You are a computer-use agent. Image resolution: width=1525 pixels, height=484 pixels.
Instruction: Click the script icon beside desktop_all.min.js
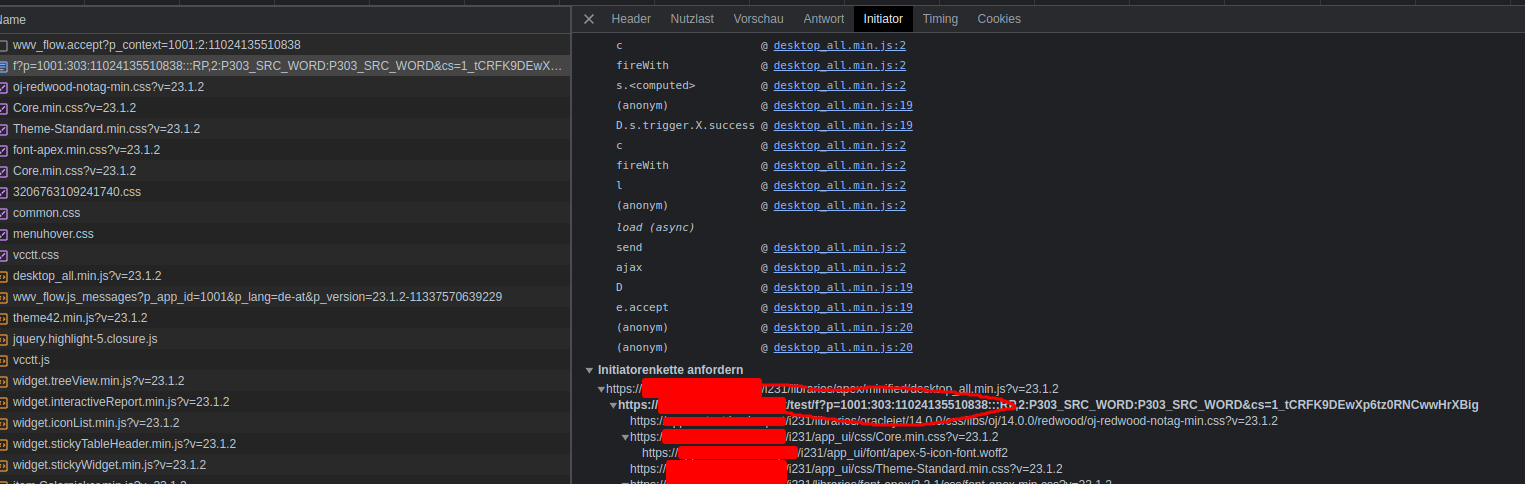tap(4, 276)
